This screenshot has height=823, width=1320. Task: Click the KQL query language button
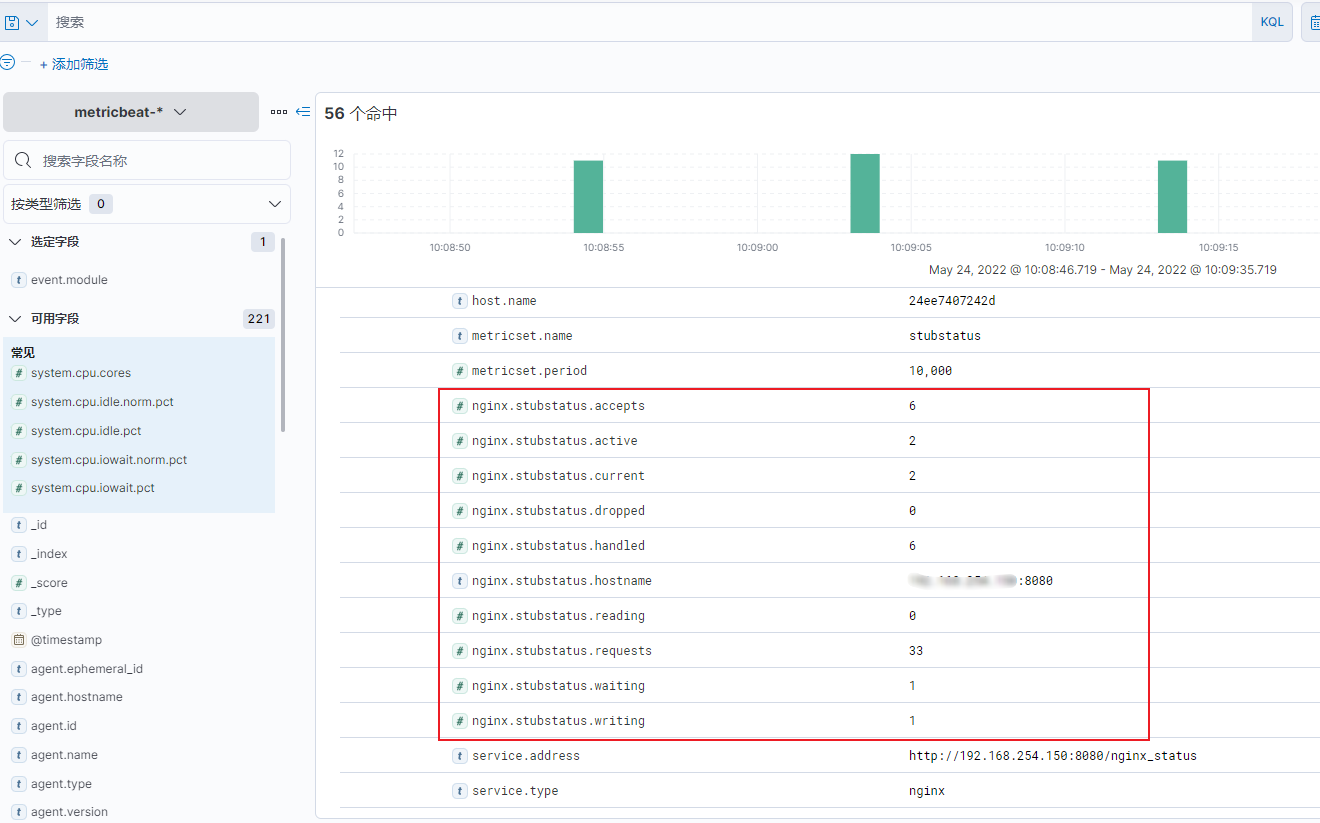click(x=1272, y=22)
